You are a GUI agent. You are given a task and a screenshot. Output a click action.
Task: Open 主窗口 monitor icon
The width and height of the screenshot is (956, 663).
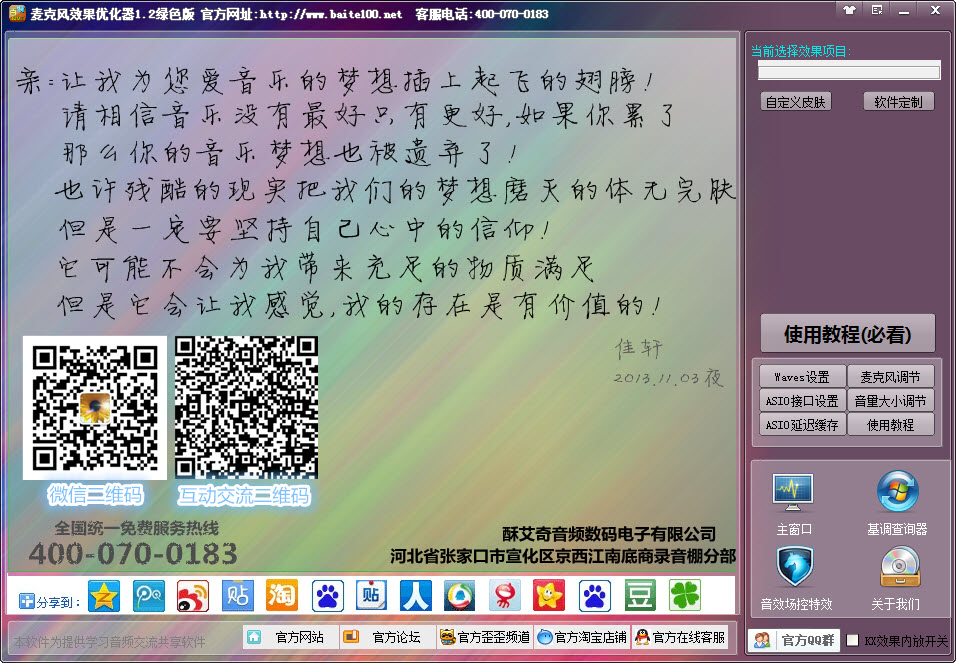(x=793, y=493)
